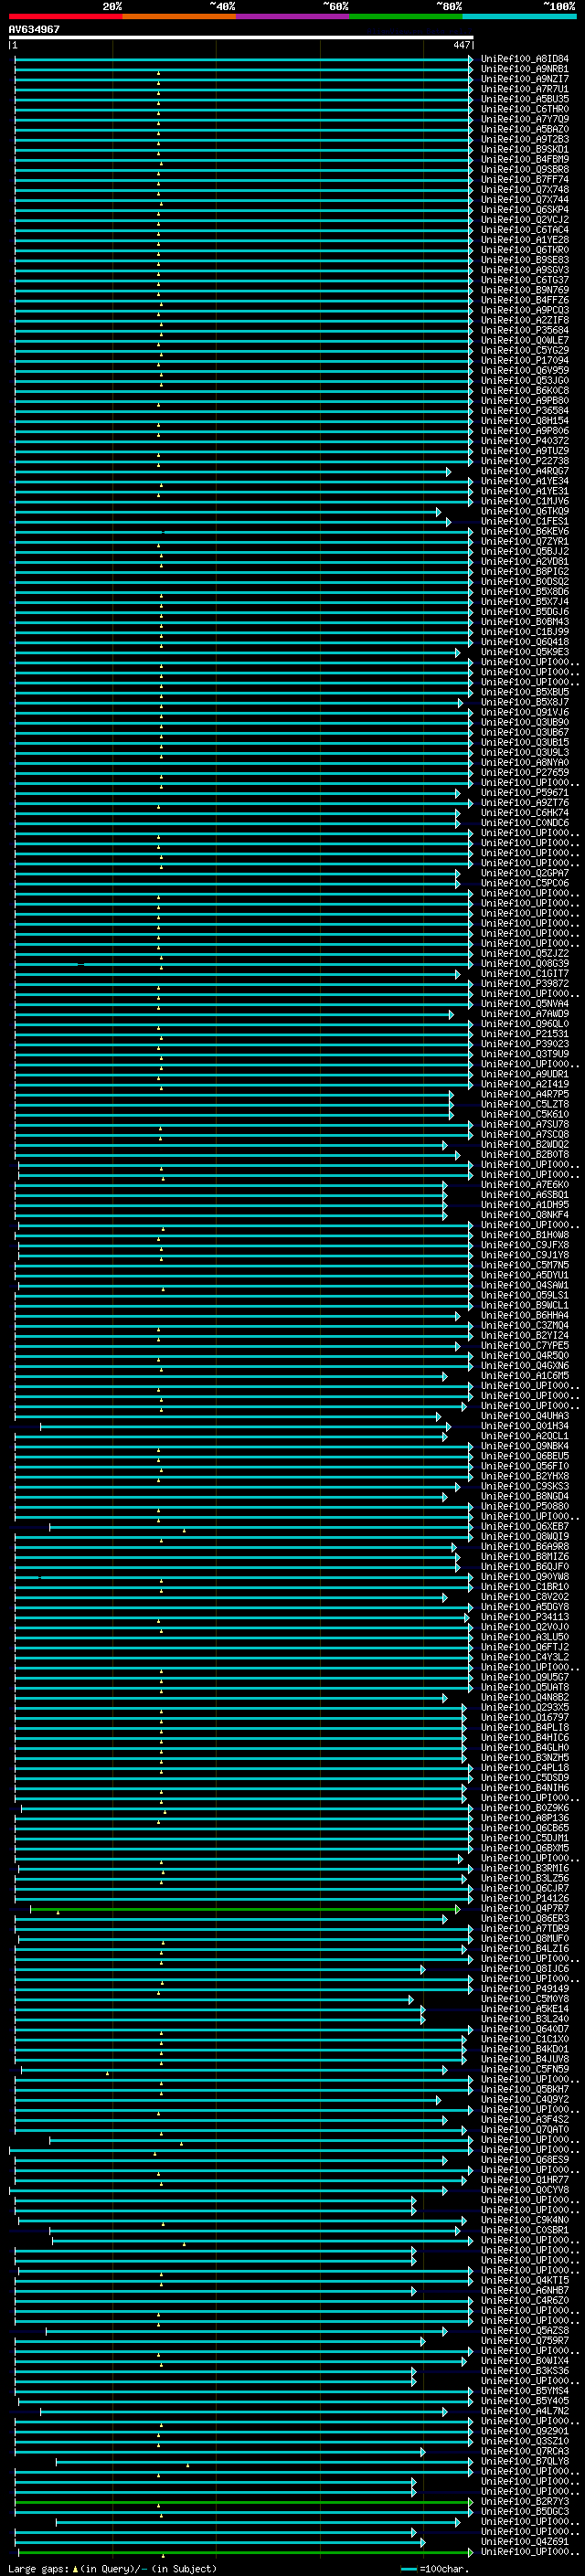Select the UniRef100_A1C6M5 label
The image size is (585, 2576).
[525, 1375]
